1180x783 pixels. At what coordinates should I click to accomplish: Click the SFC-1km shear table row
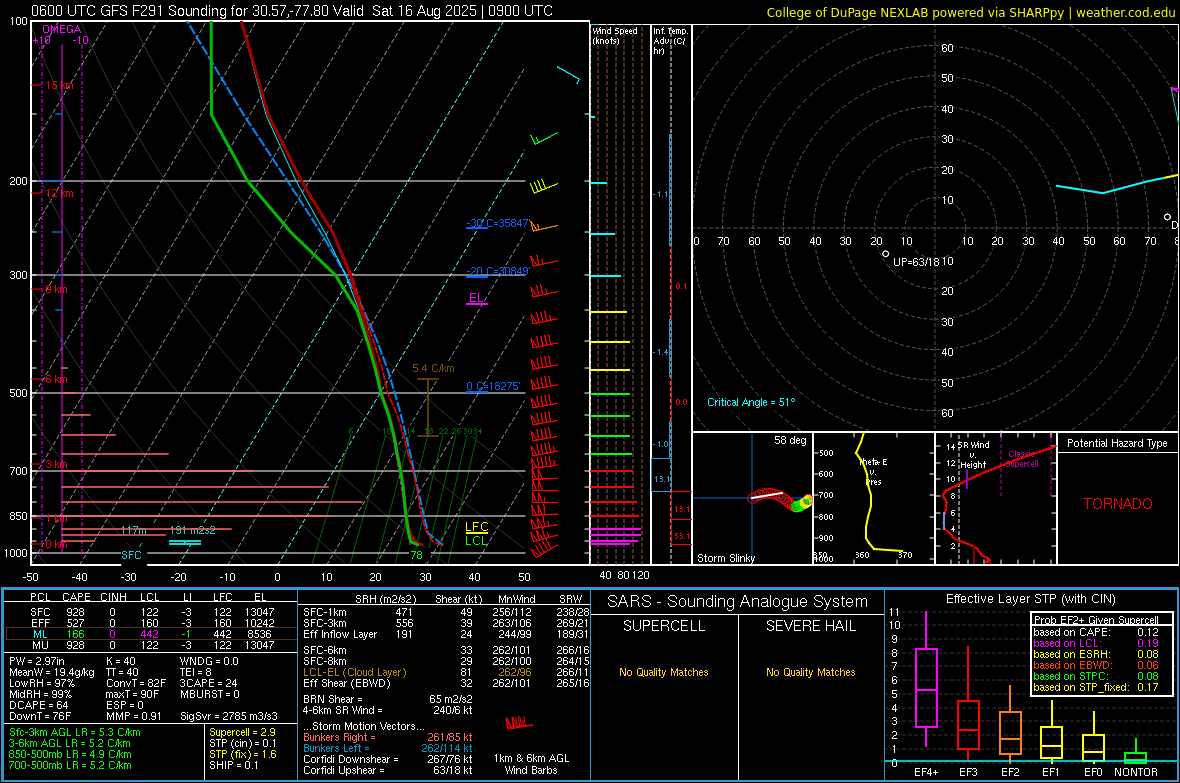point(446,612)
